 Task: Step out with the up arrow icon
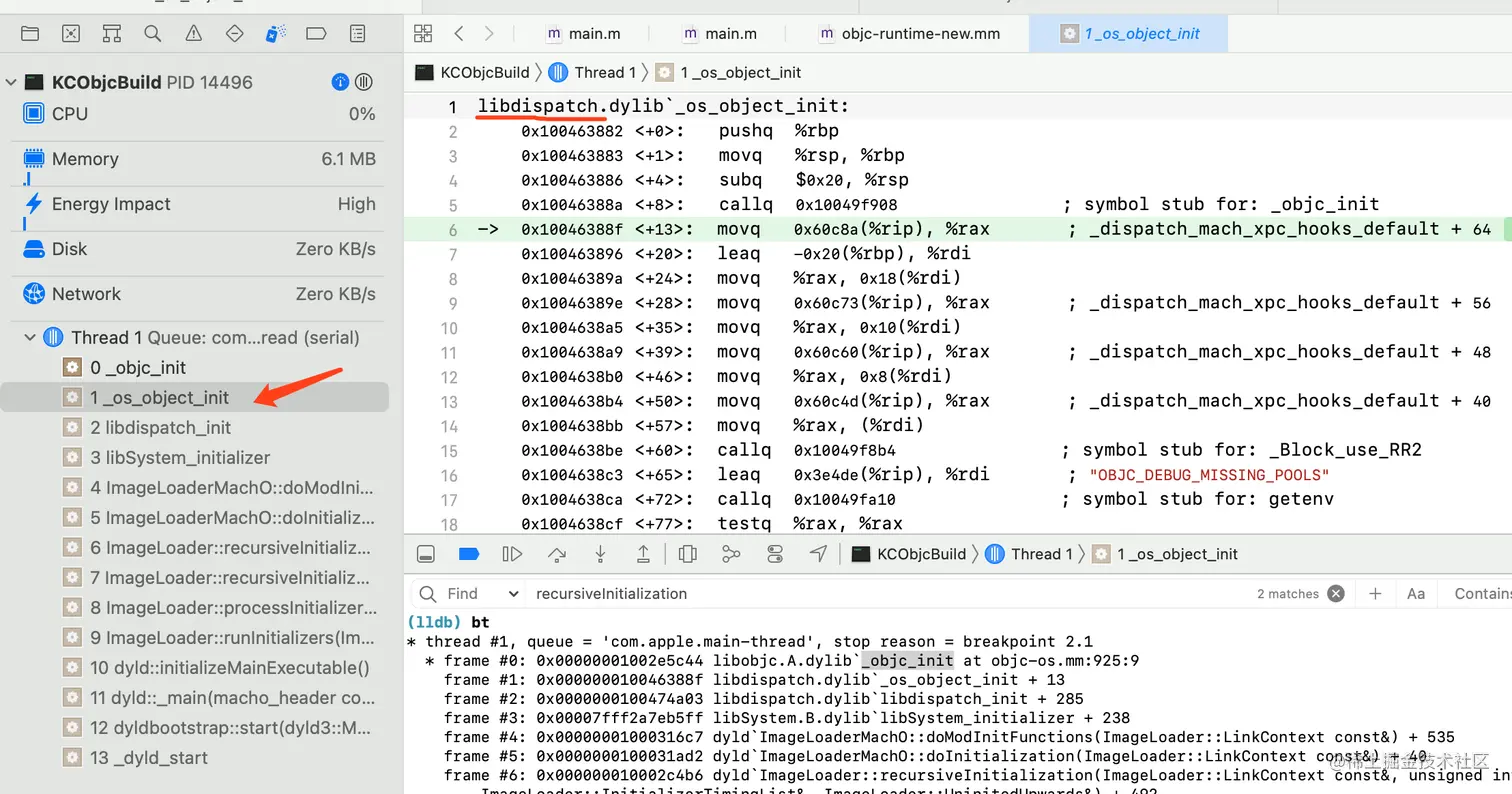coord(643,554)
